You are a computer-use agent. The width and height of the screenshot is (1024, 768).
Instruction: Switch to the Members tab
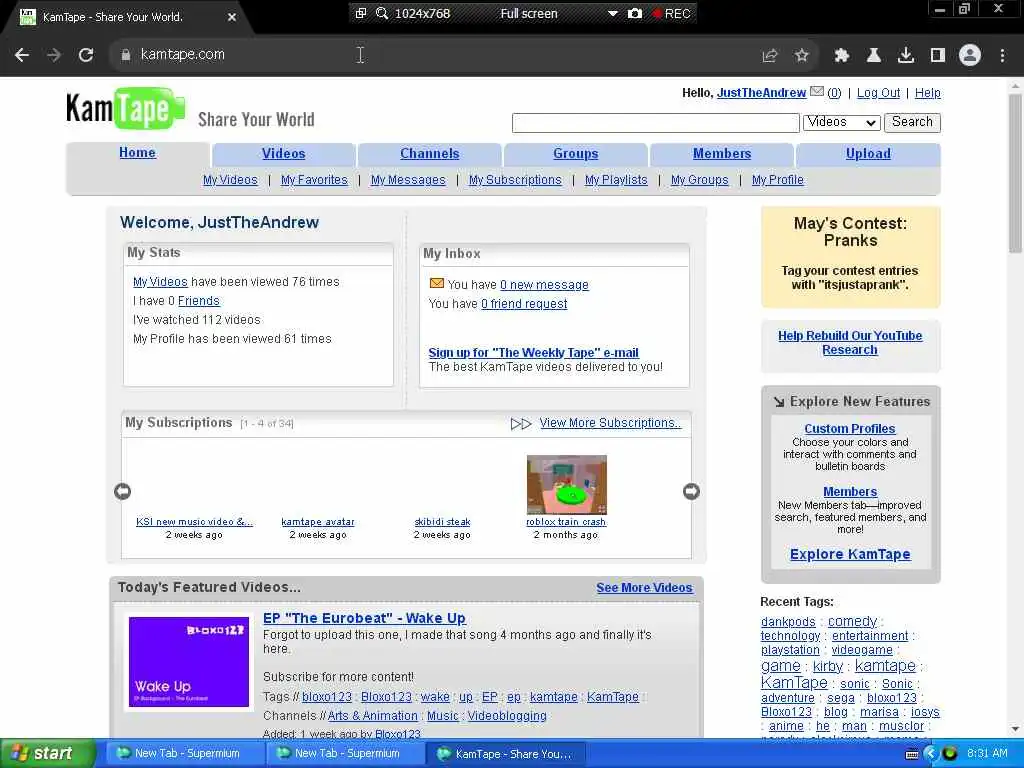[722, 154]
